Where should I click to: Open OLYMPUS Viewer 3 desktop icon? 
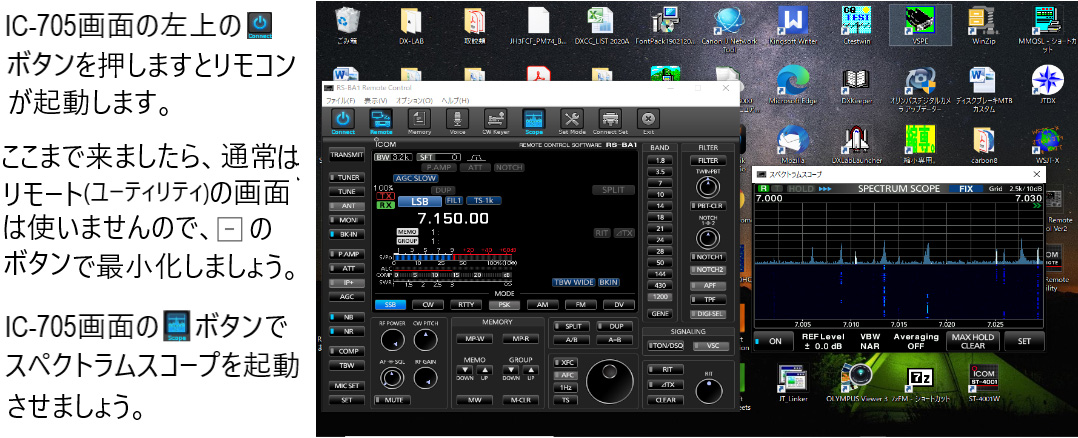(x=857, y=382)
